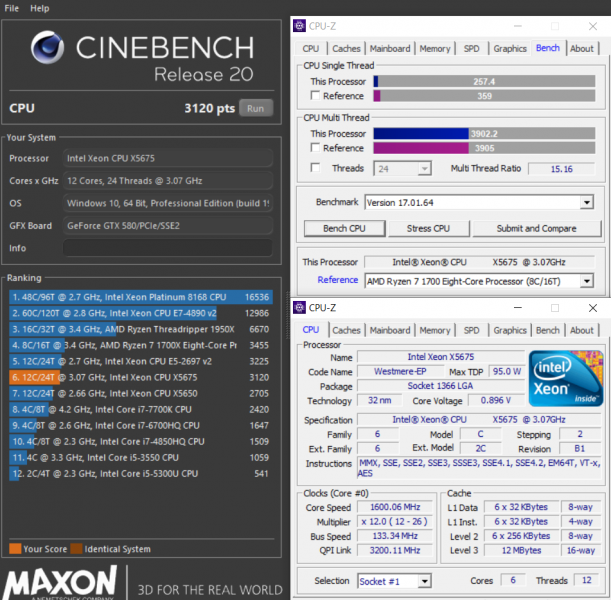Click the orange Your Score legend square

coord(15,549)
